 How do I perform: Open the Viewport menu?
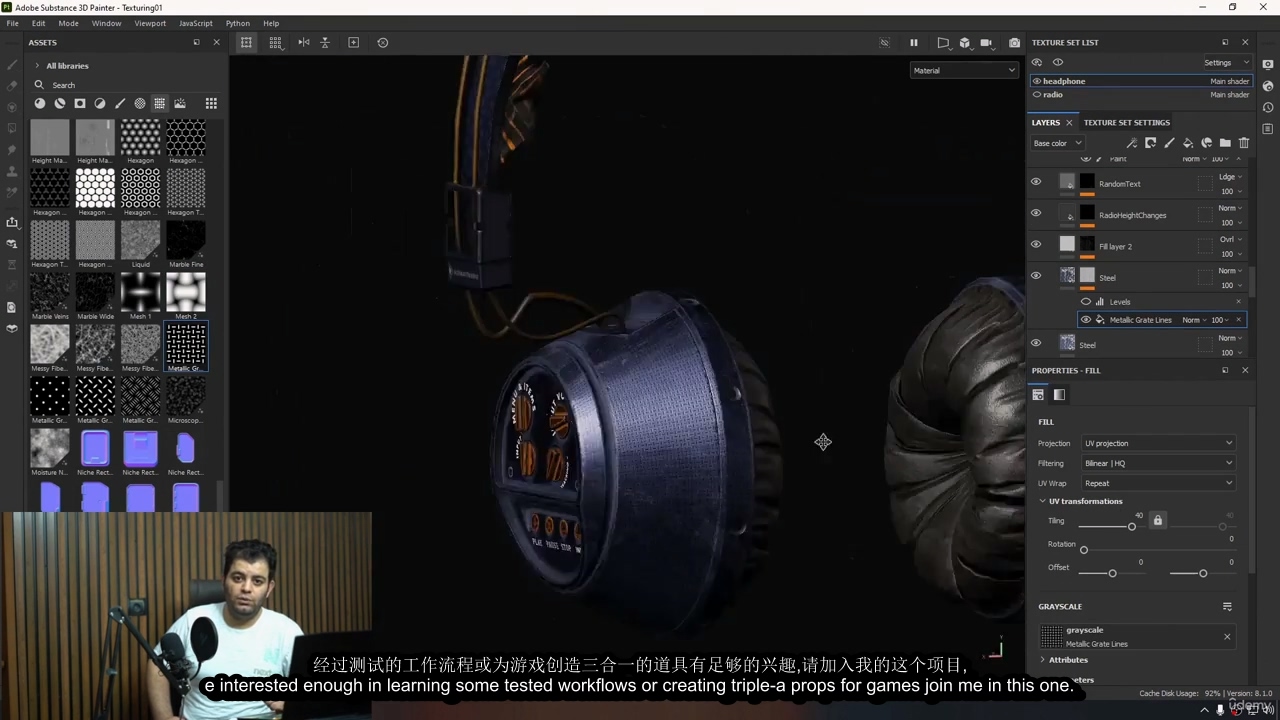150,23
